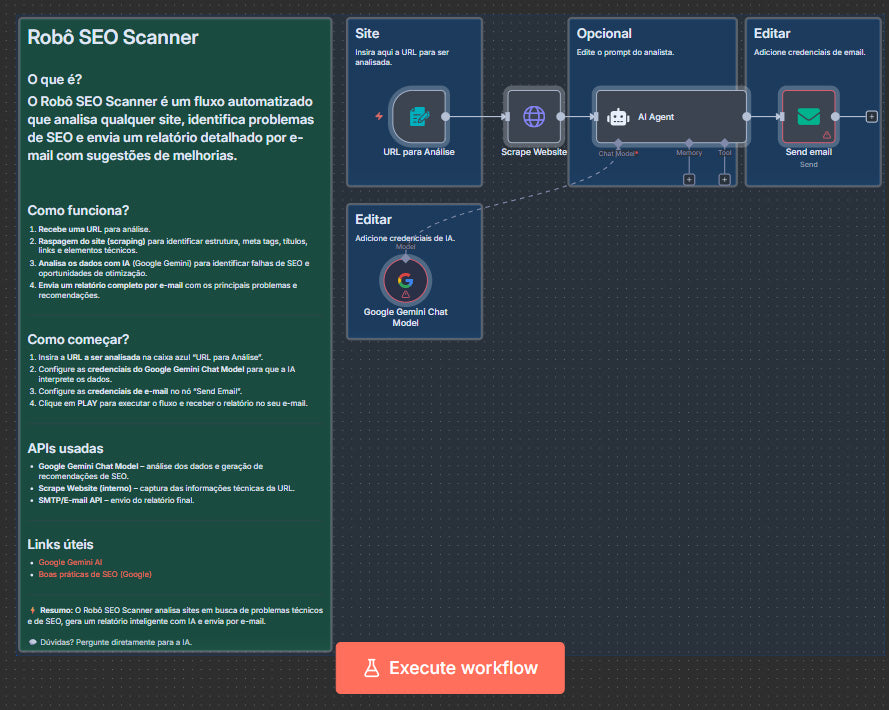Add a node after Send email output
The width and height of the screenshot is (889, 710).
point(871,117)
